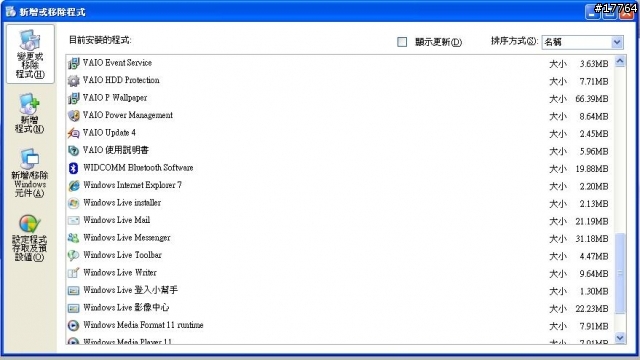Click the program list scrollbar thumb

[x=620, y=273]
